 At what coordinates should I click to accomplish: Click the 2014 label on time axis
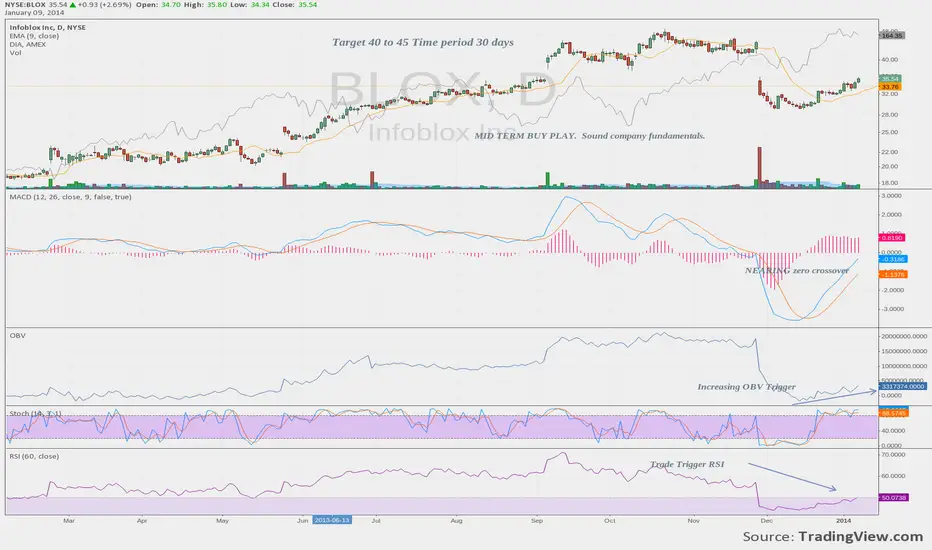843,521
